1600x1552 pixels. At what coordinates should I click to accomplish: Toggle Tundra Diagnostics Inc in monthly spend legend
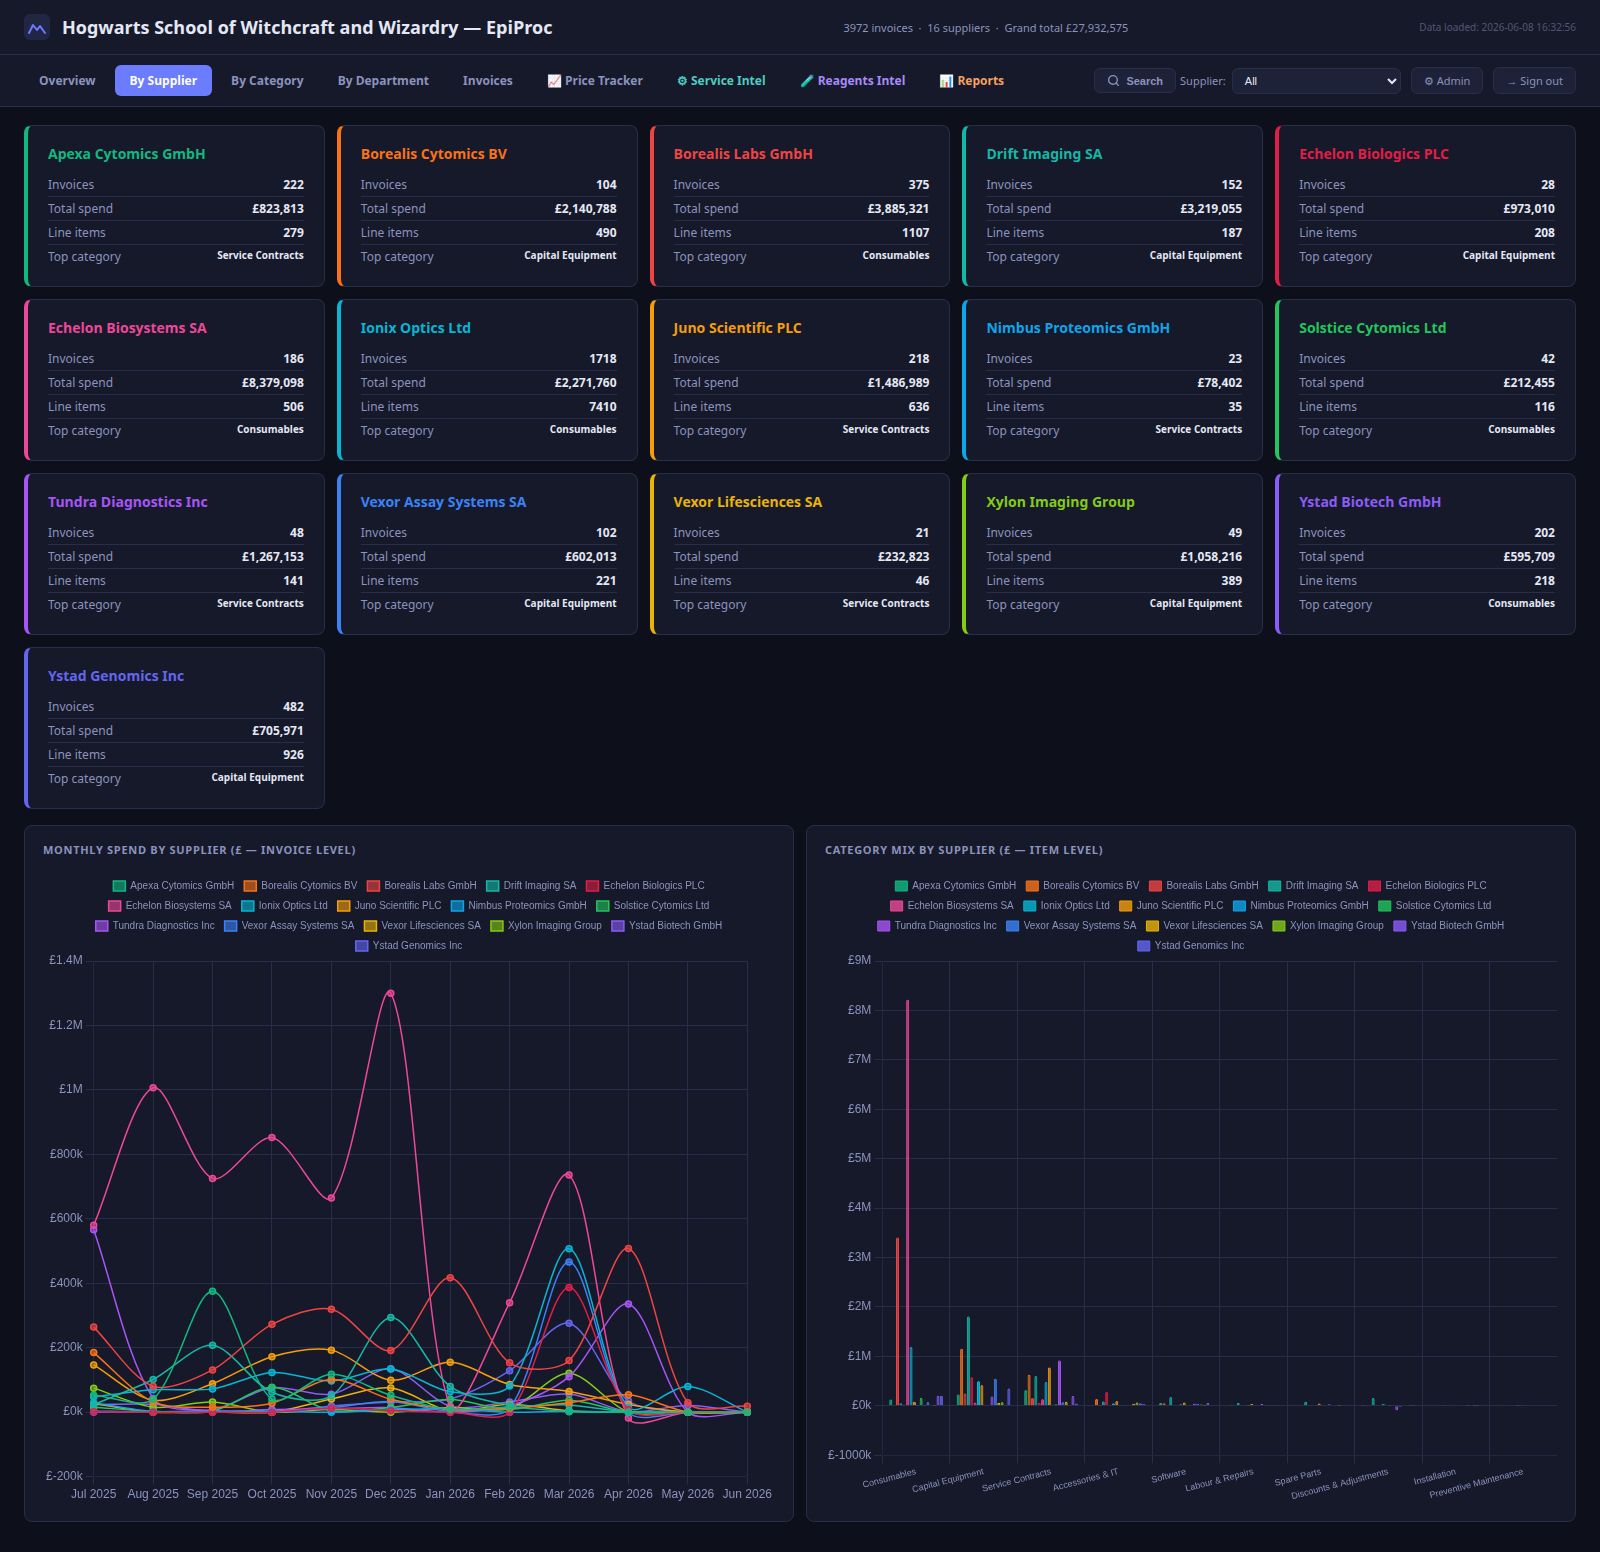point(155,926)
